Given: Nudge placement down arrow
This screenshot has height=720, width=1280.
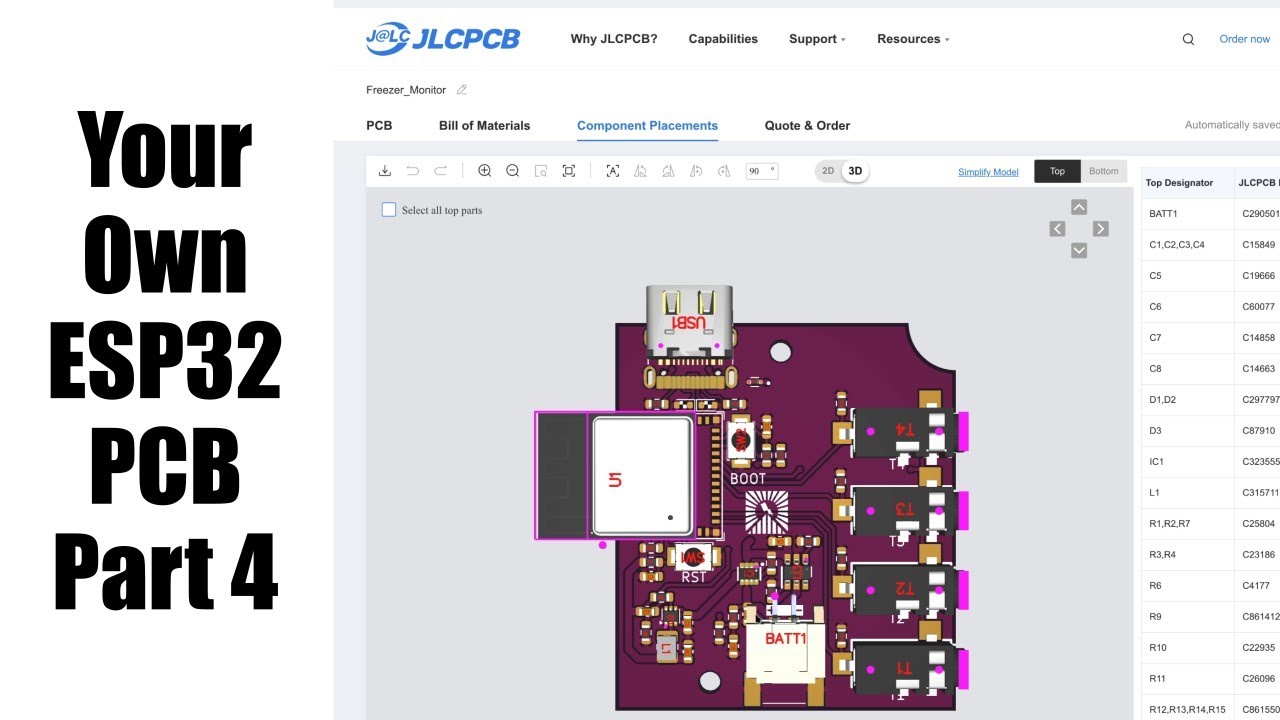Looking at the screenshot, I should (x=1079, y=251).
